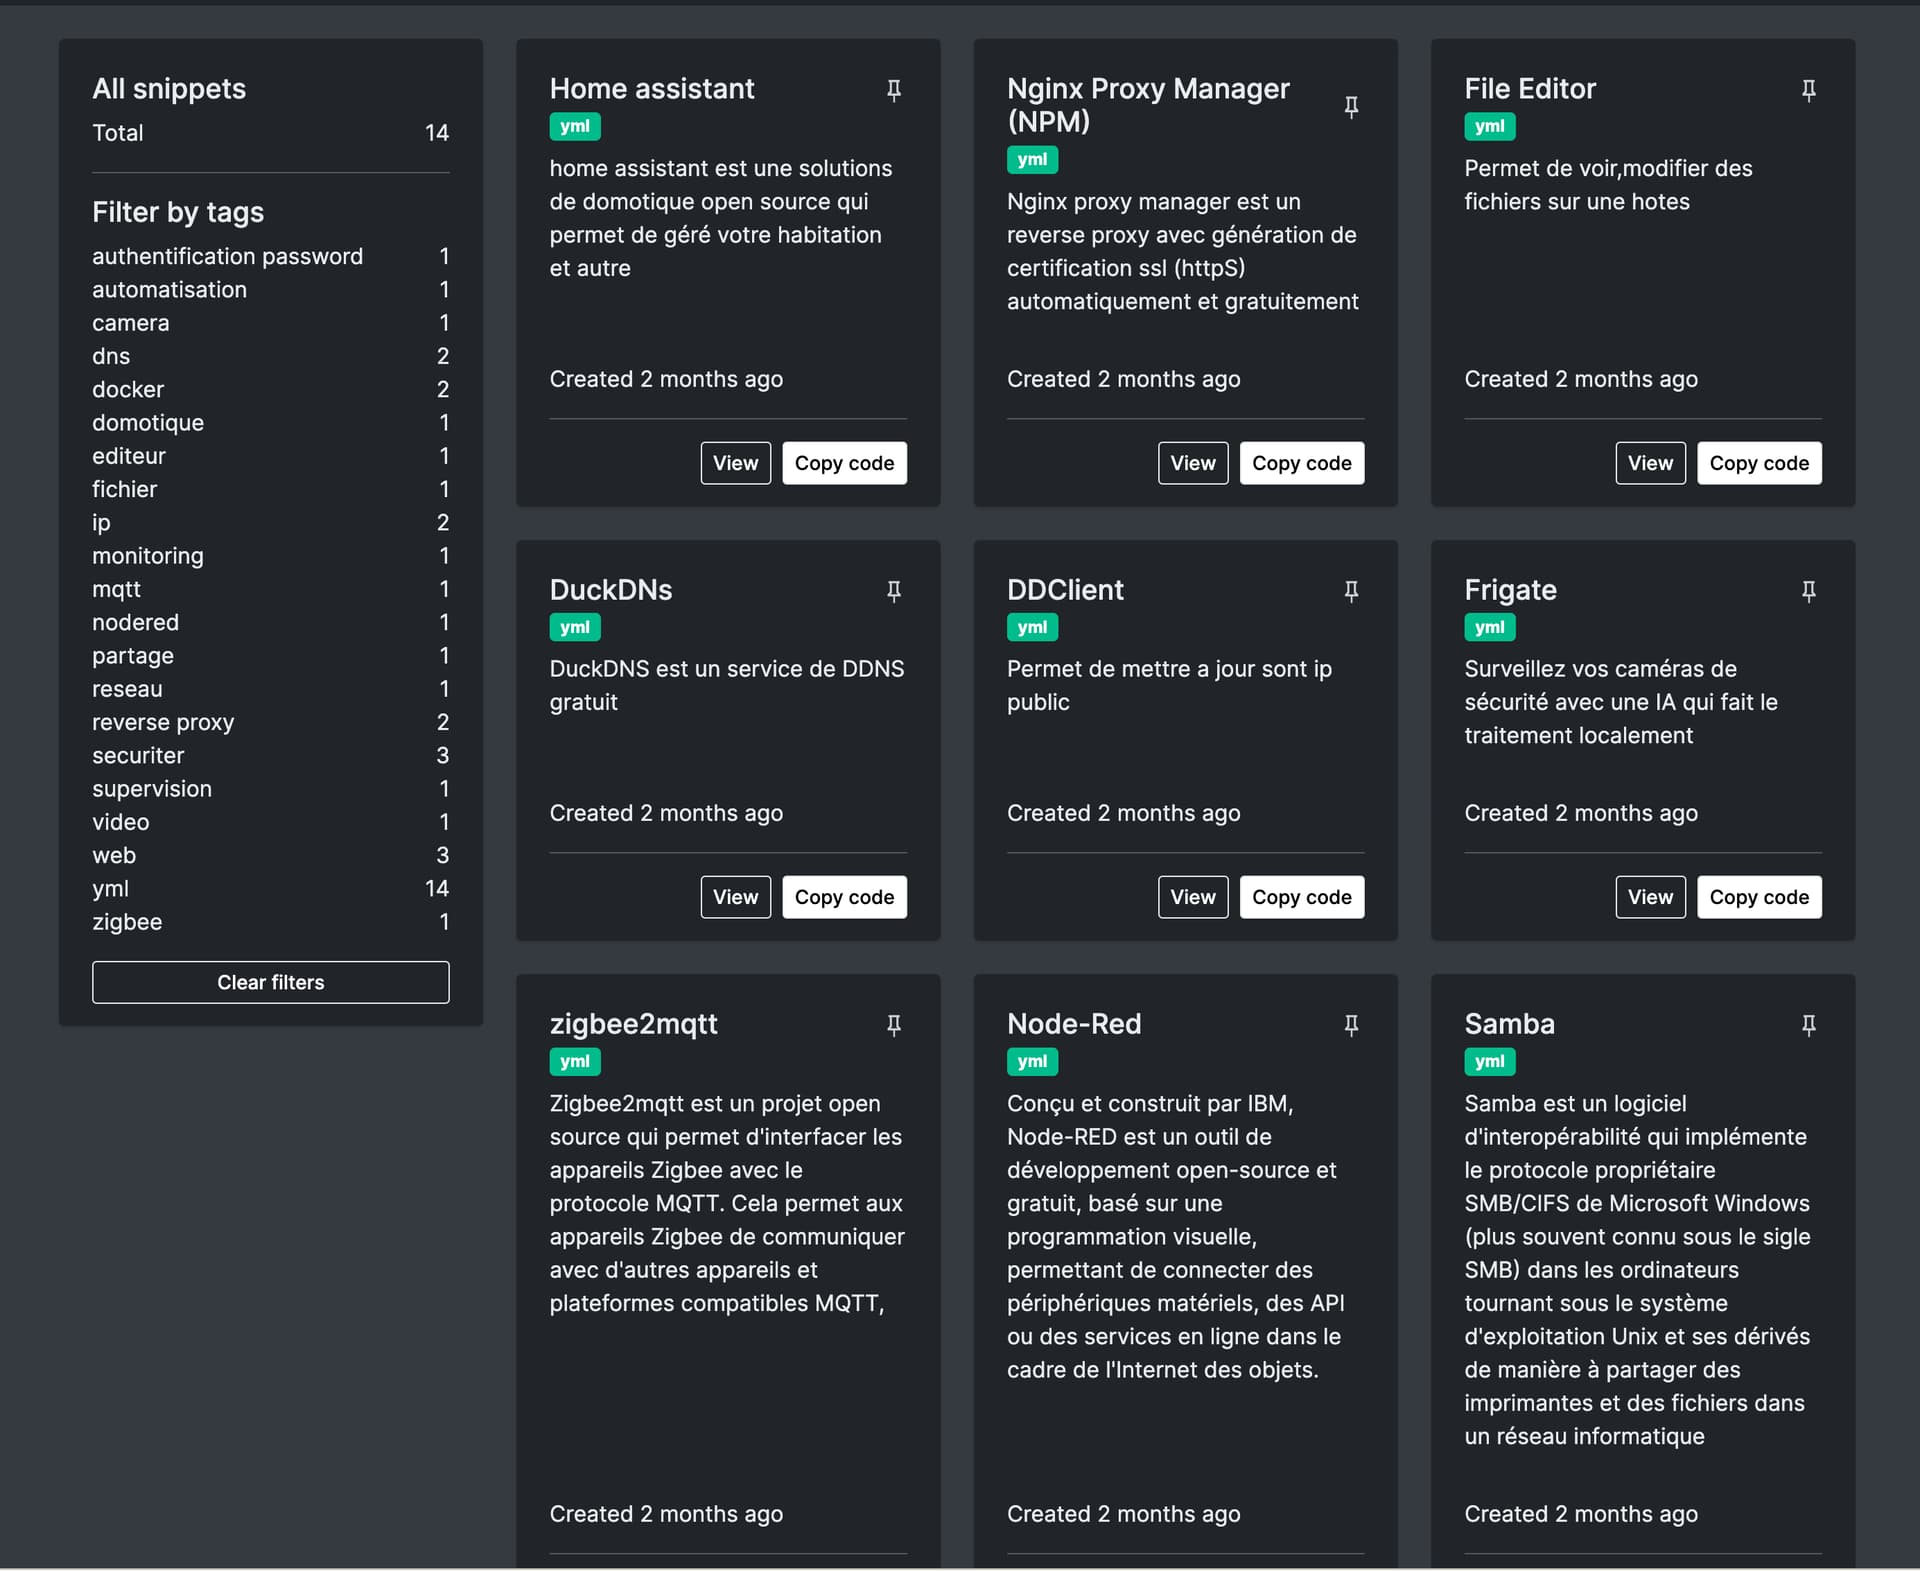Viewport: 1920px width, 1571px height.
Task: Filter by automatisation tag
Action: click(270, 289)
